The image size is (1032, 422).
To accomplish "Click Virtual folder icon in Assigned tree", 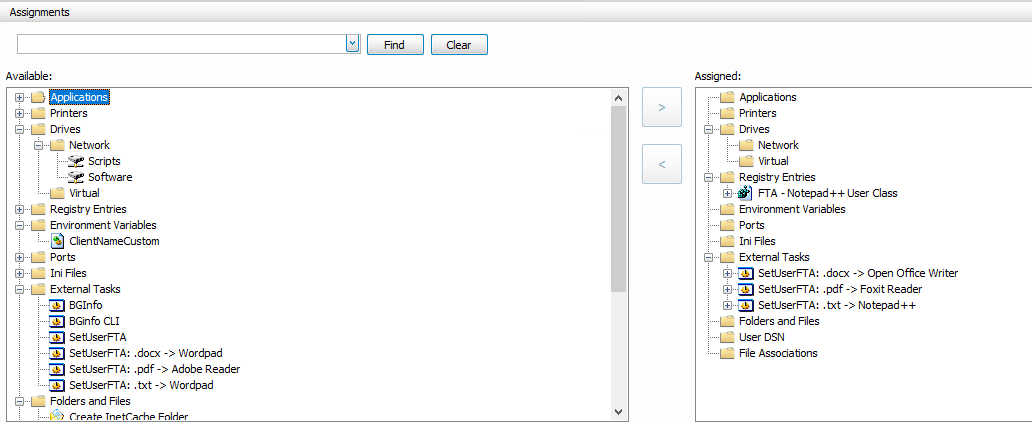I will coord(746,161).
